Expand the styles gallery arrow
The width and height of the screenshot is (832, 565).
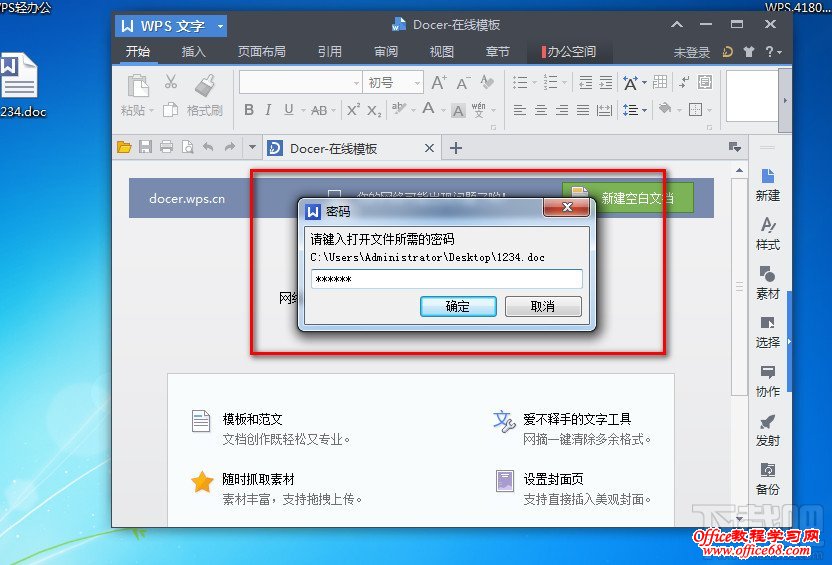pyautogui.click(x=785, y=100)
